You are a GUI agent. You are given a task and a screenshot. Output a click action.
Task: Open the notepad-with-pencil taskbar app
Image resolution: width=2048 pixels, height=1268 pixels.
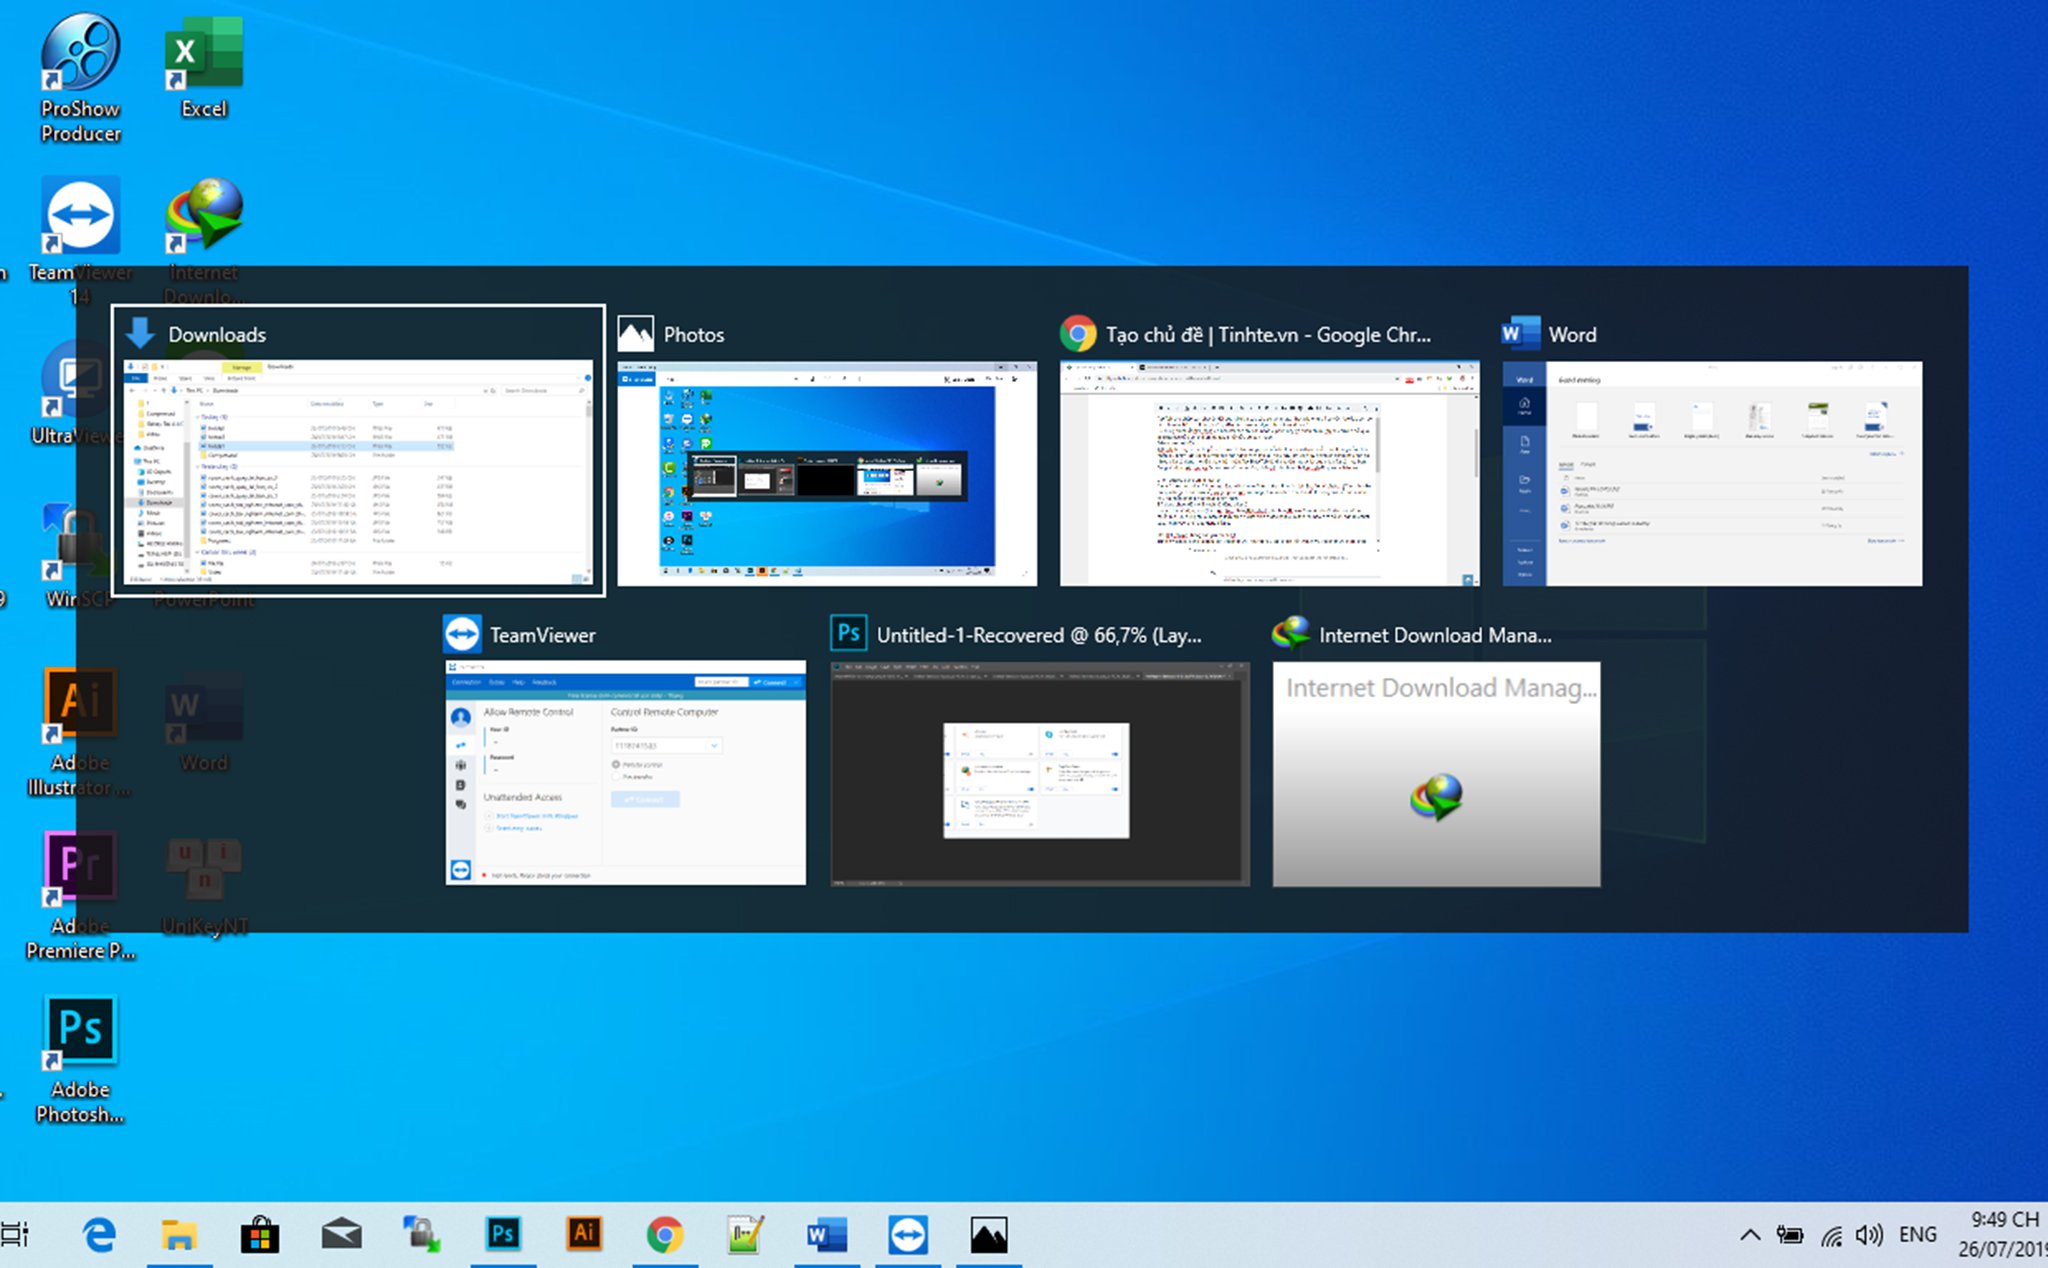746,1236
